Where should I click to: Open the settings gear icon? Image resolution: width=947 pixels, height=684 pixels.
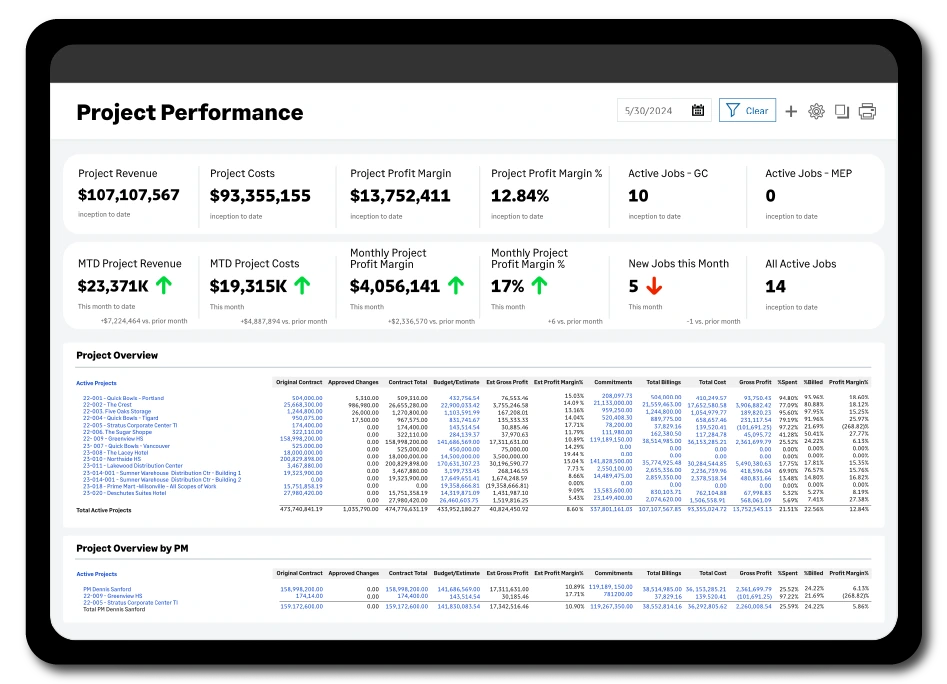(x=816, y=111)
